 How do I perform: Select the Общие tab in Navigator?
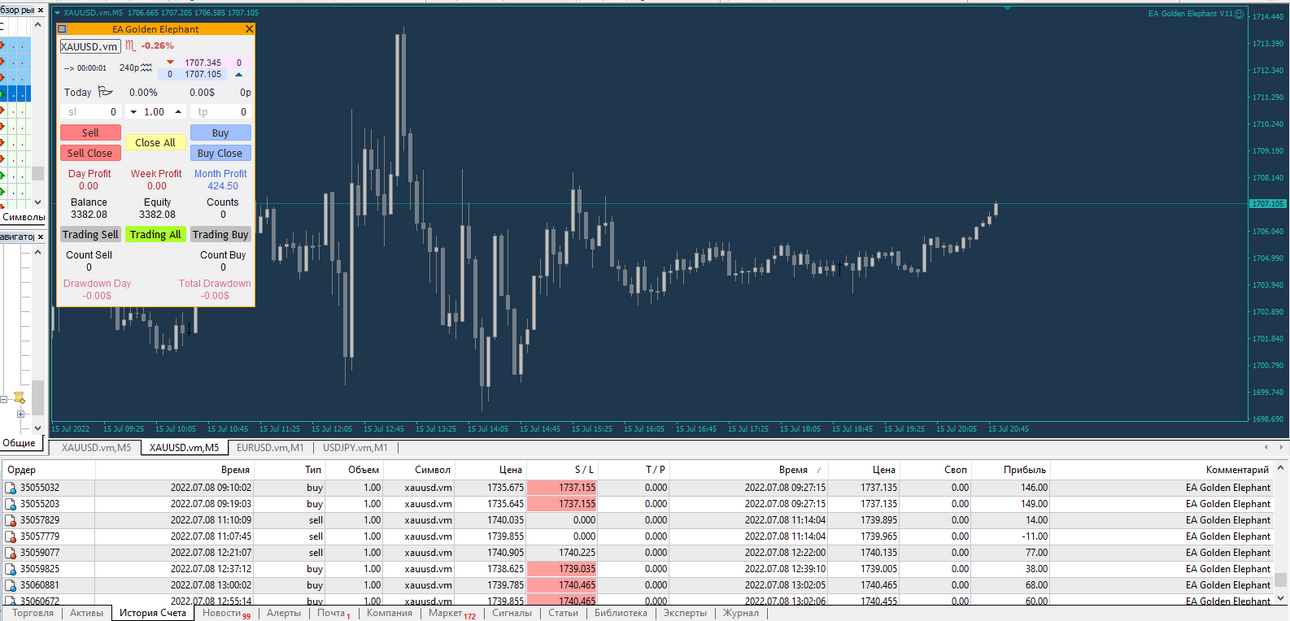19,443
